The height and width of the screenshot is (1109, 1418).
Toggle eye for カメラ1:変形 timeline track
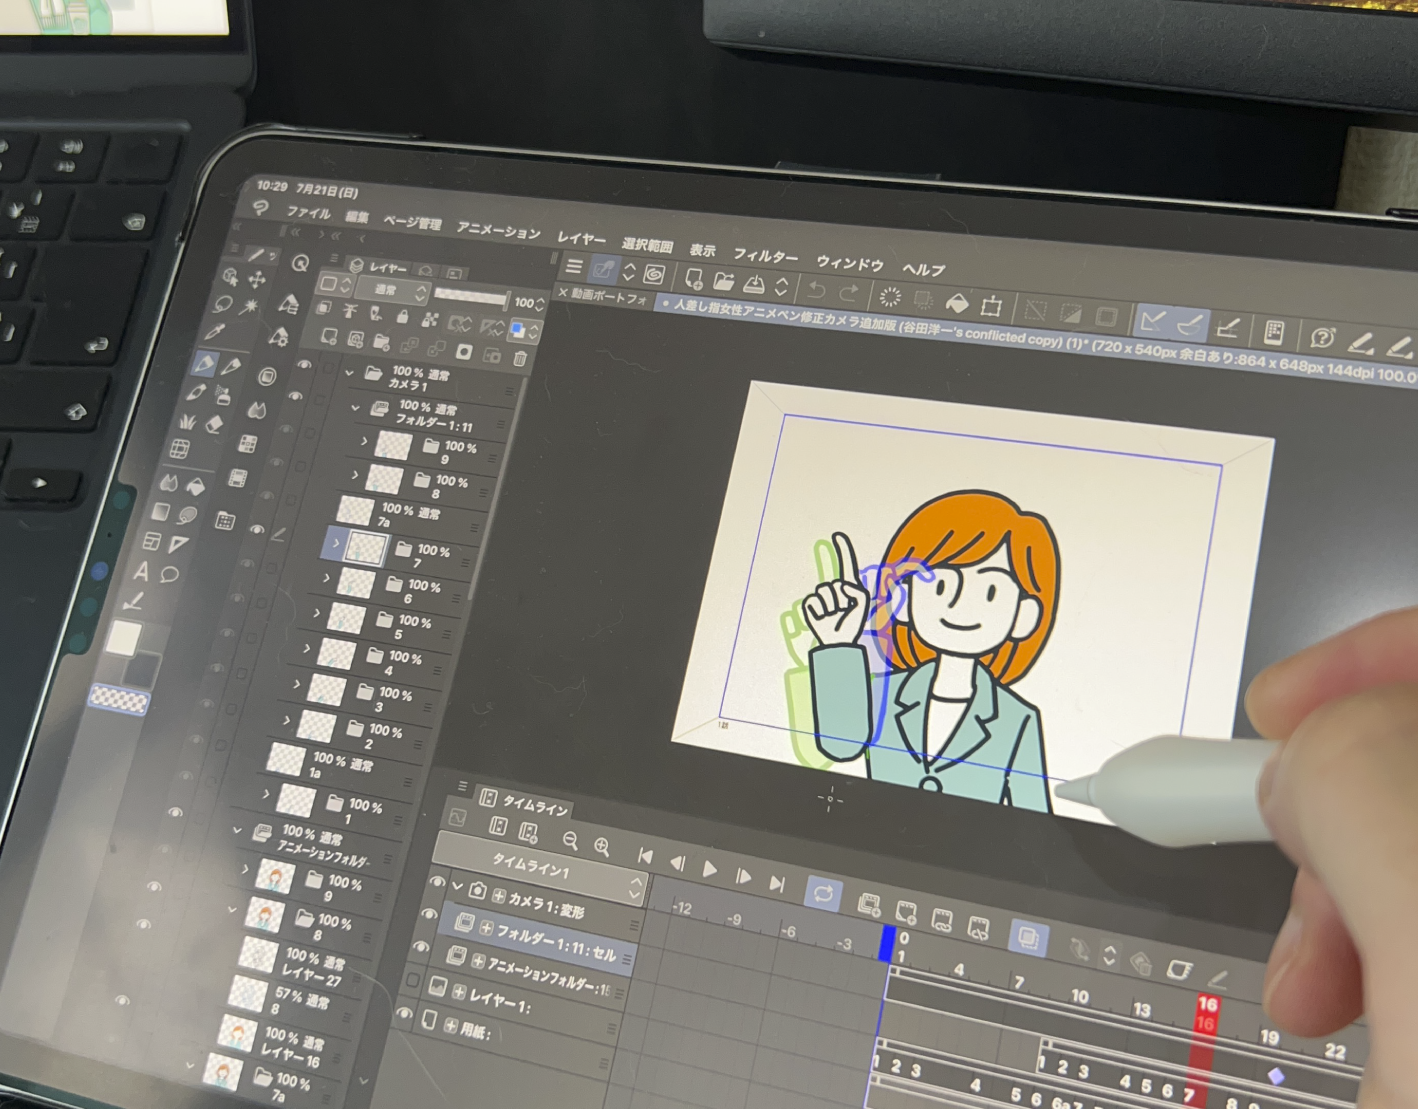(x=438, y=883)
